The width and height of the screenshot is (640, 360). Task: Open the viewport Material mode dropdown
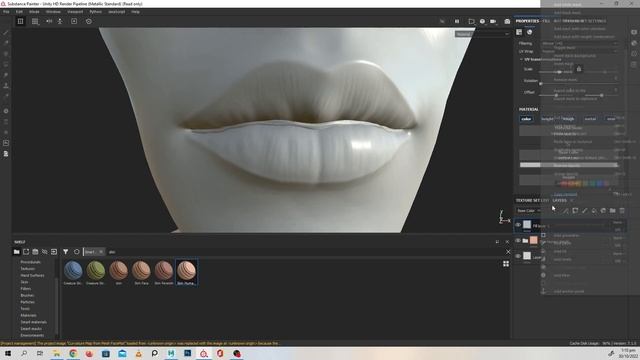[x=482, y=34]
